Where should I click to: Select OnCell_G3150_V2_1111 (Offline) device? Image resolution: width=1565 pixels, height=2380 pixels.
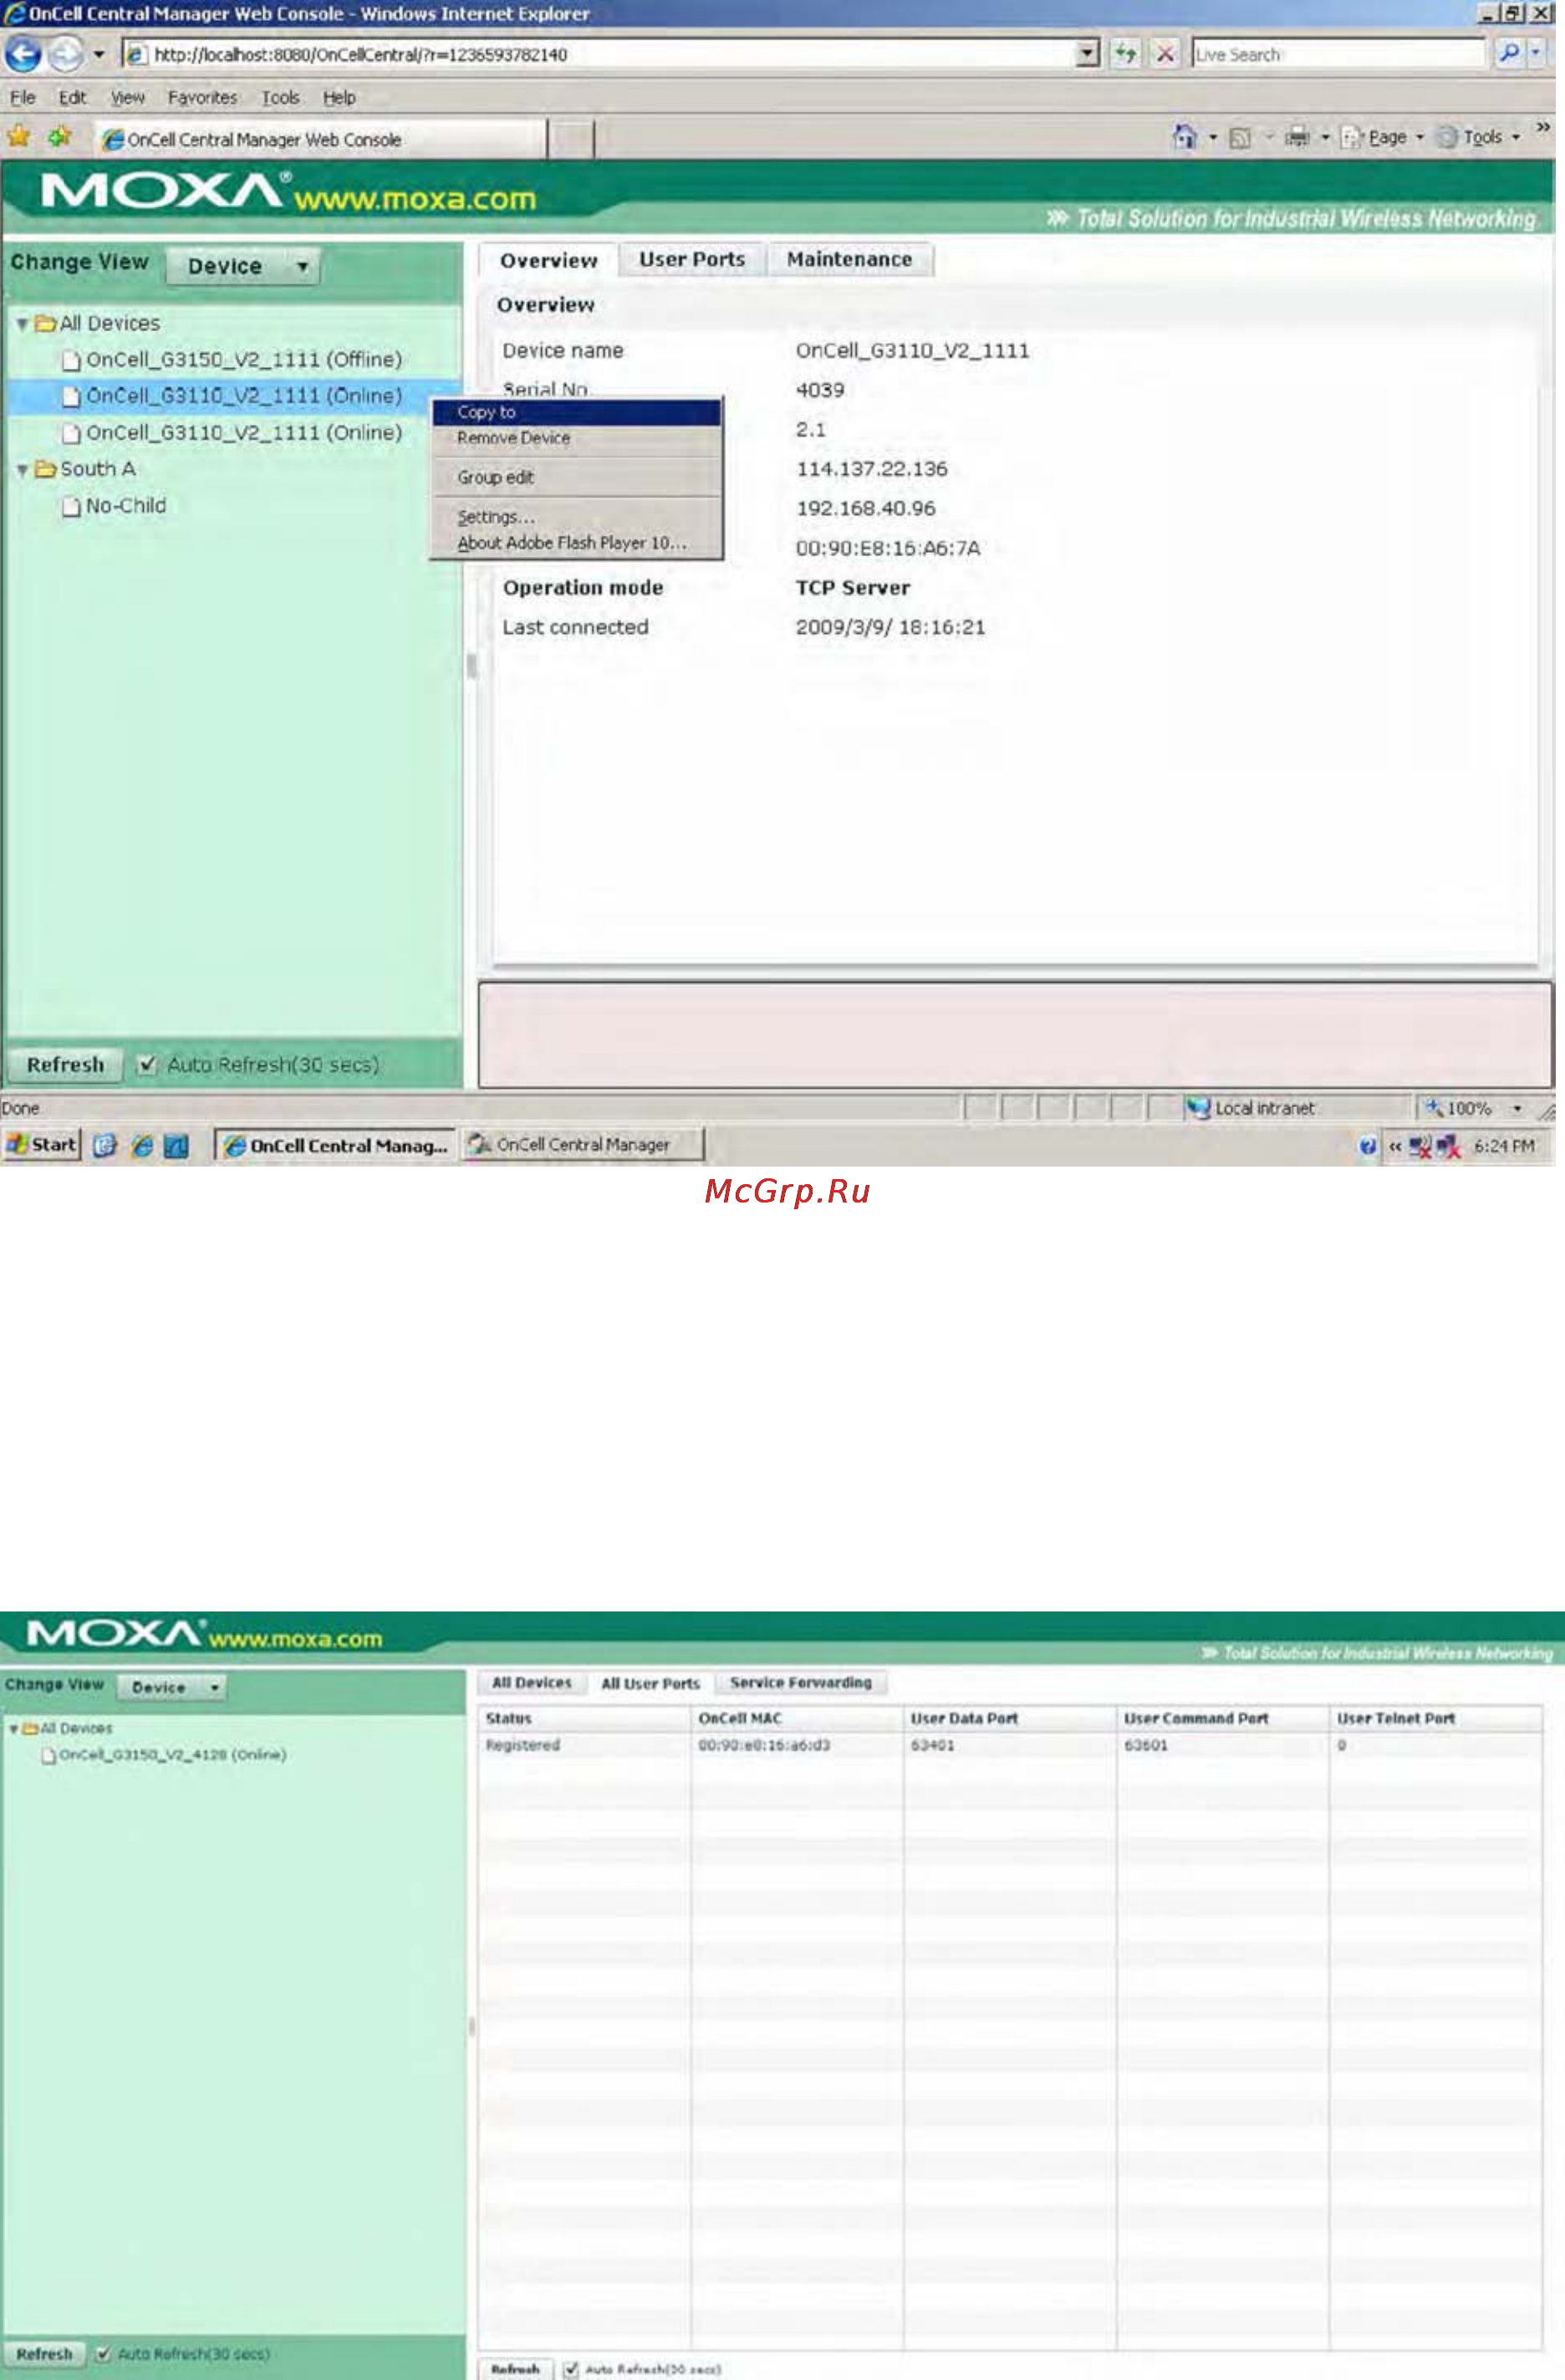coord(243,359)
